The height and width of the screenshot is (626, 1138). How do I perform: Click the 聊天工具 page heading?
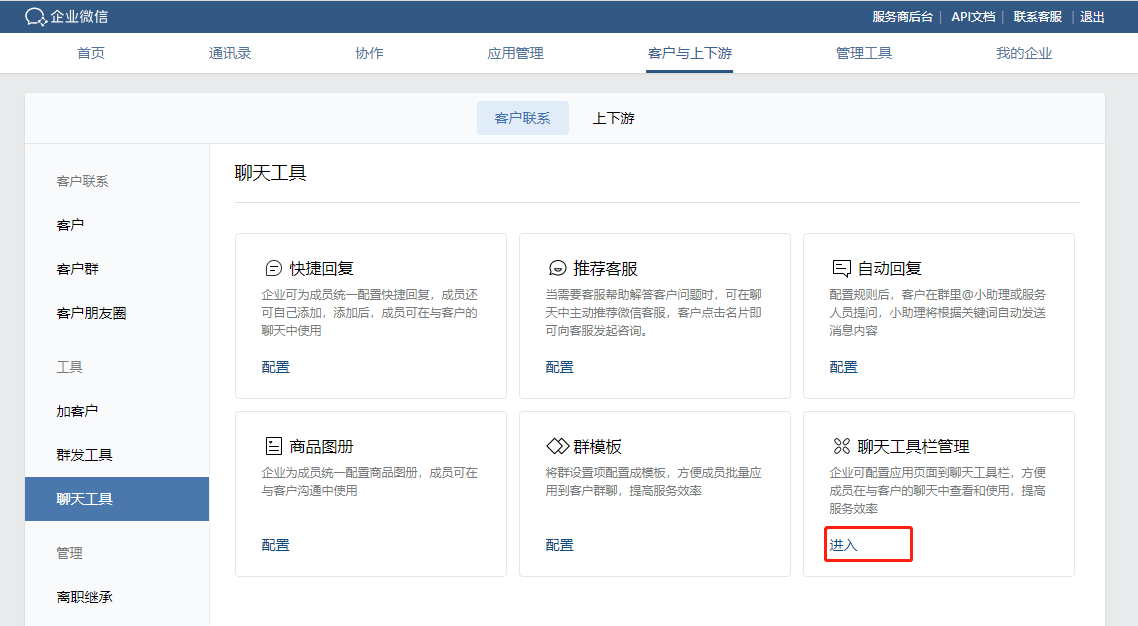coord(271,173)
